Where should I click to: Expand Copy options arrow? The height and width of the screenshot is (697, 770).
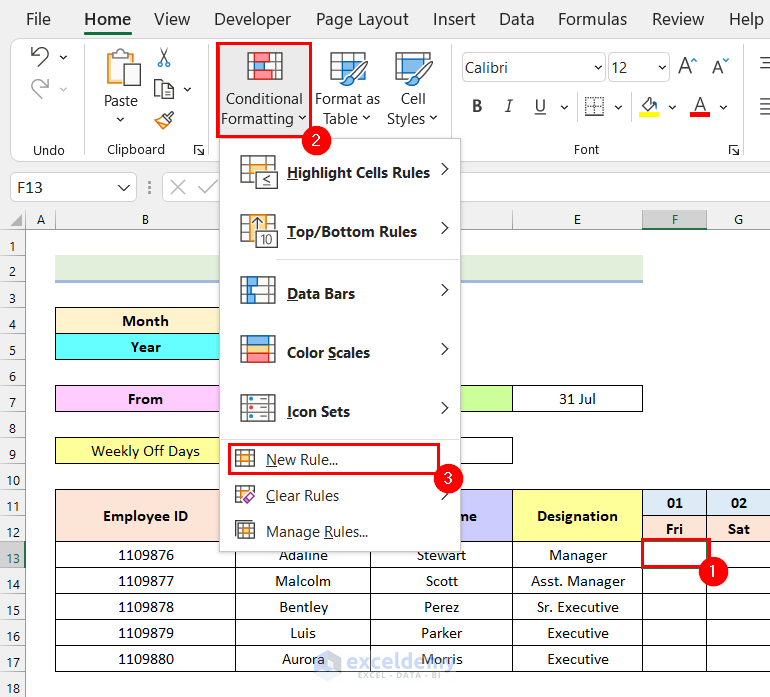pos(187,89)
